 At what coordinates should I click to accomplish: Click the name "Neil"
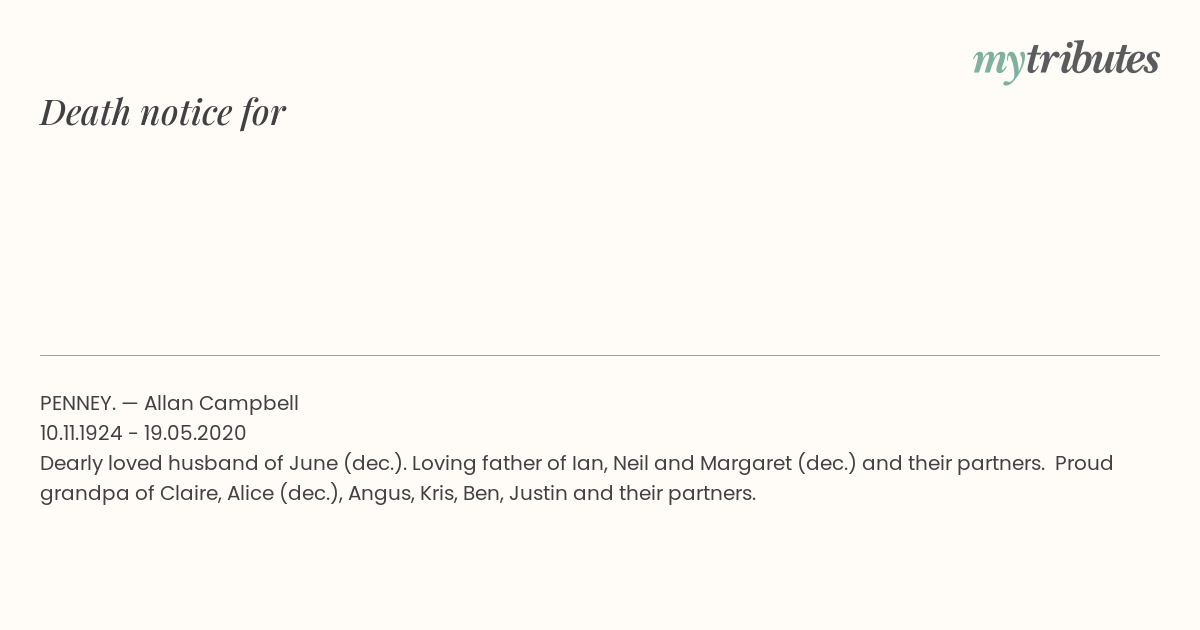click(631, 463)
